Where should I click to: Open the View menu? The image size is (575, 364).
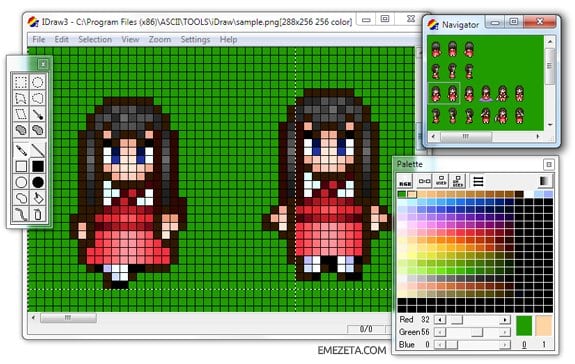130,40
